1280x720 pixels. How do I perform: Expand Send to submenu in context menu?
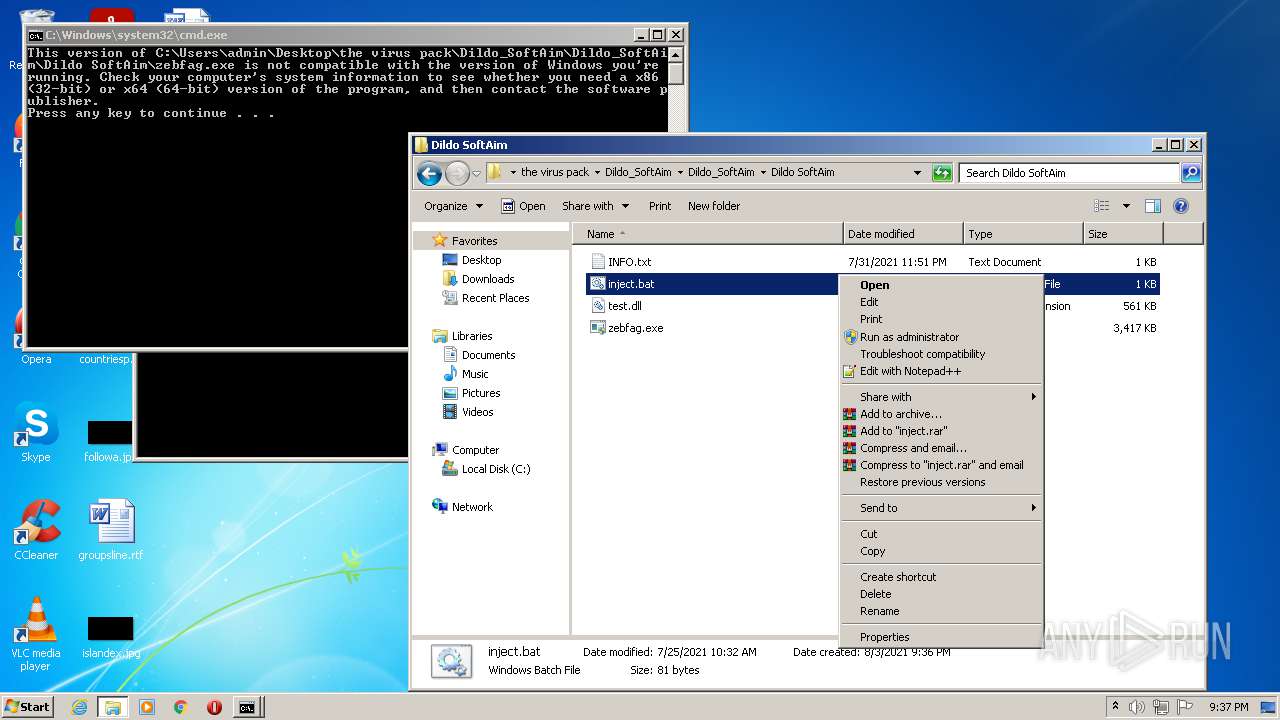tap(940, 508)
